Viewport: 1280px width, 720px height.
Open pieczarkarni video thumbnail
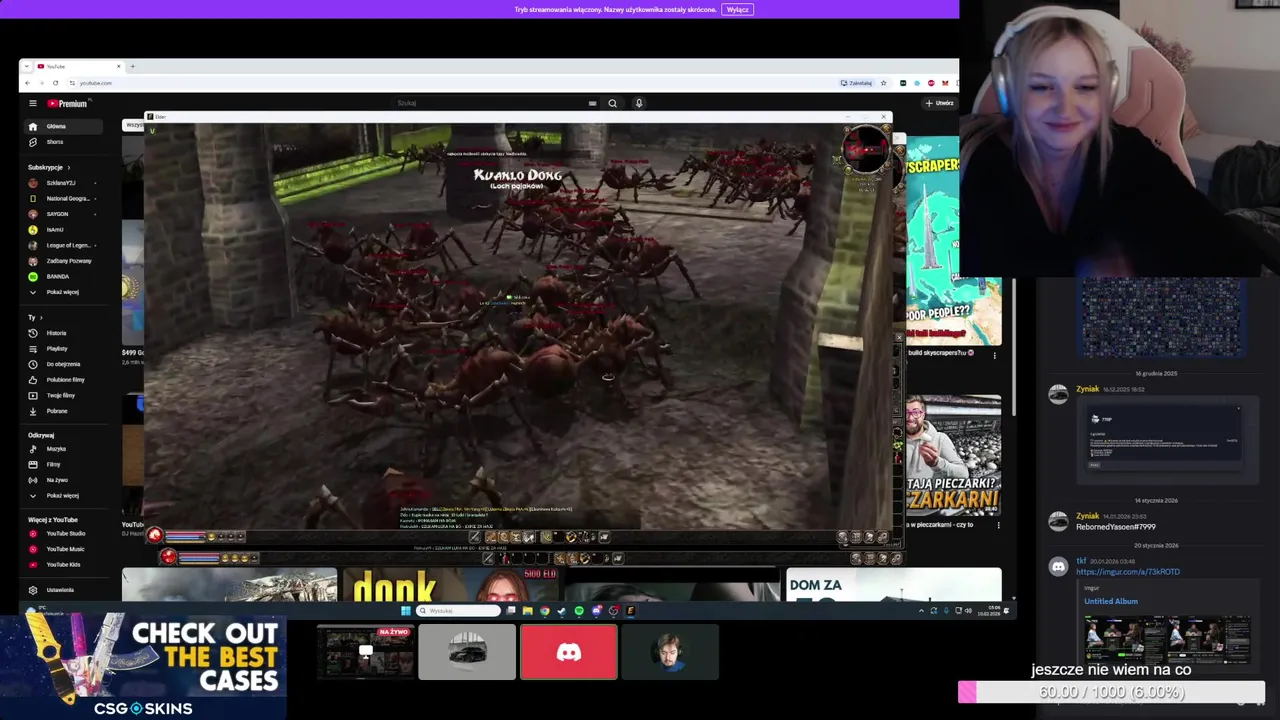(x=953, y=455)
